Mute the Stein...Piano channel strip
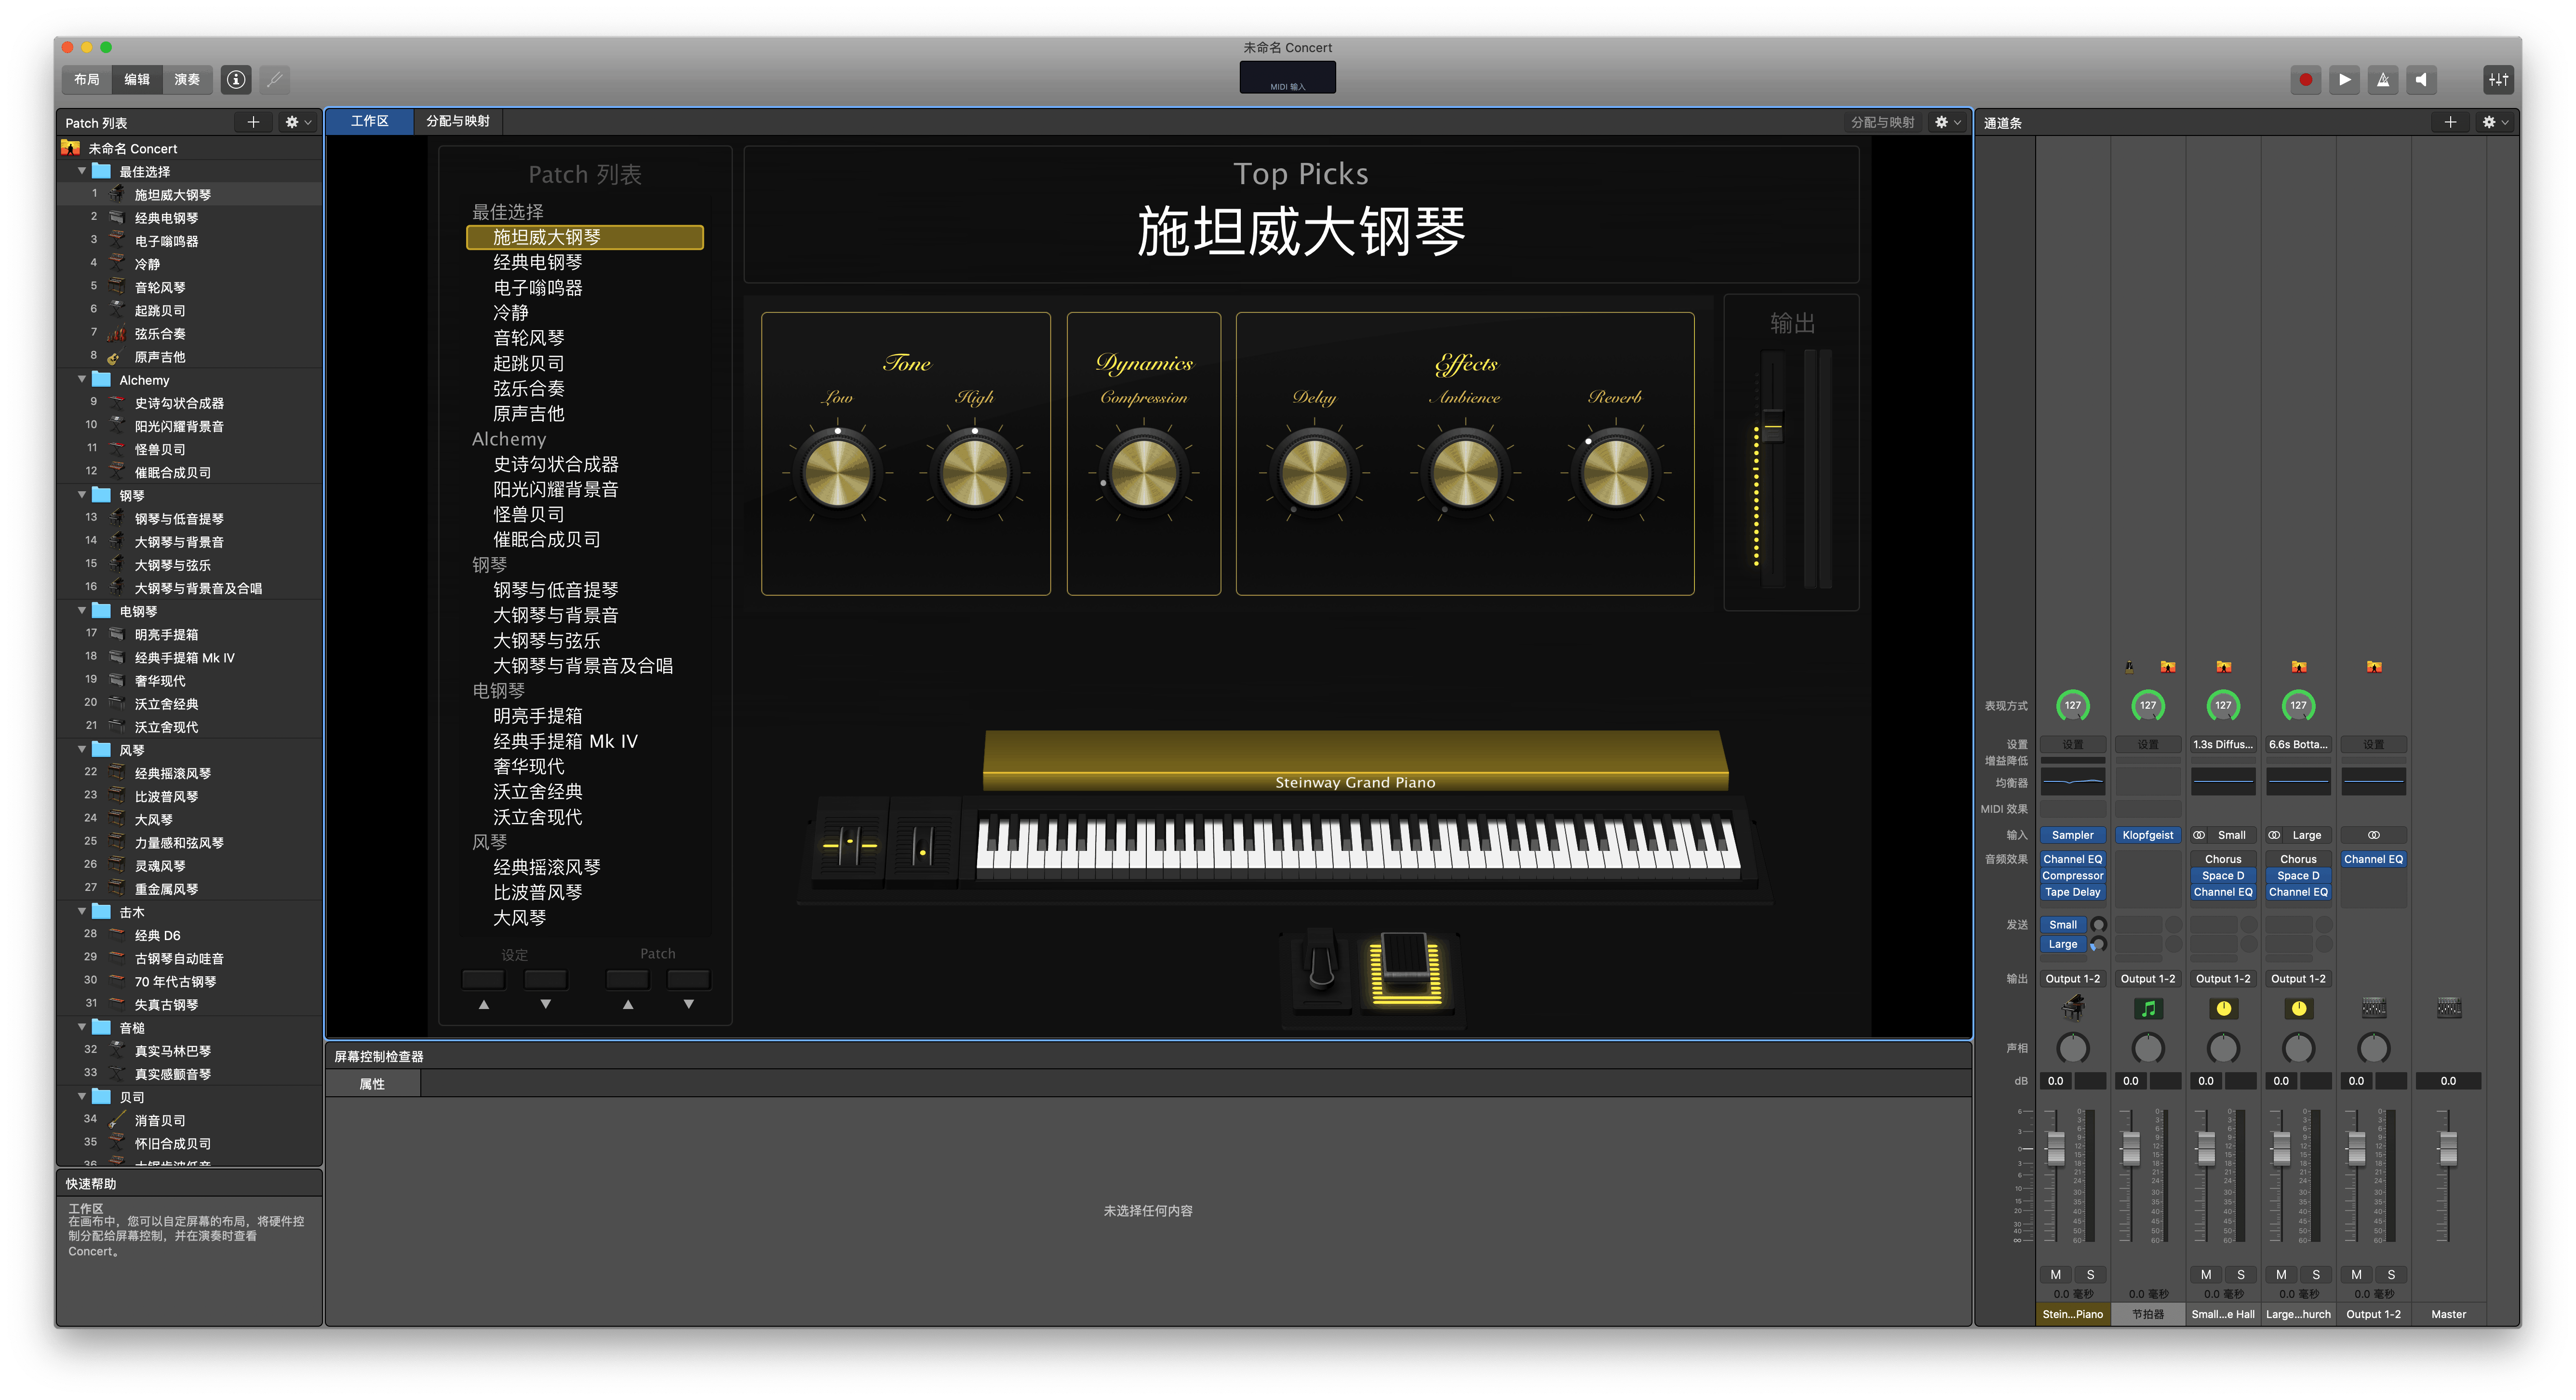This screenshot has width=2576, height=1400. pyautogui.click(x=2055, y=1274)
